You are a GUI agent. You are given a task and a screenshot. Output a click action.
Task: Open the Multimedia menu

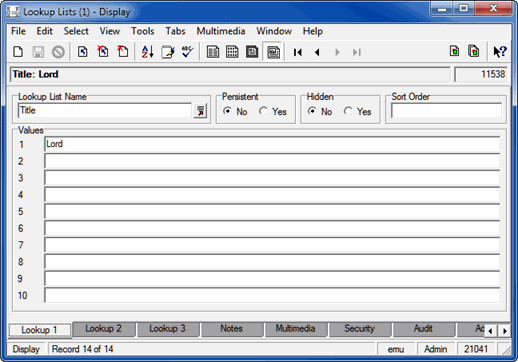pos(221,31)
